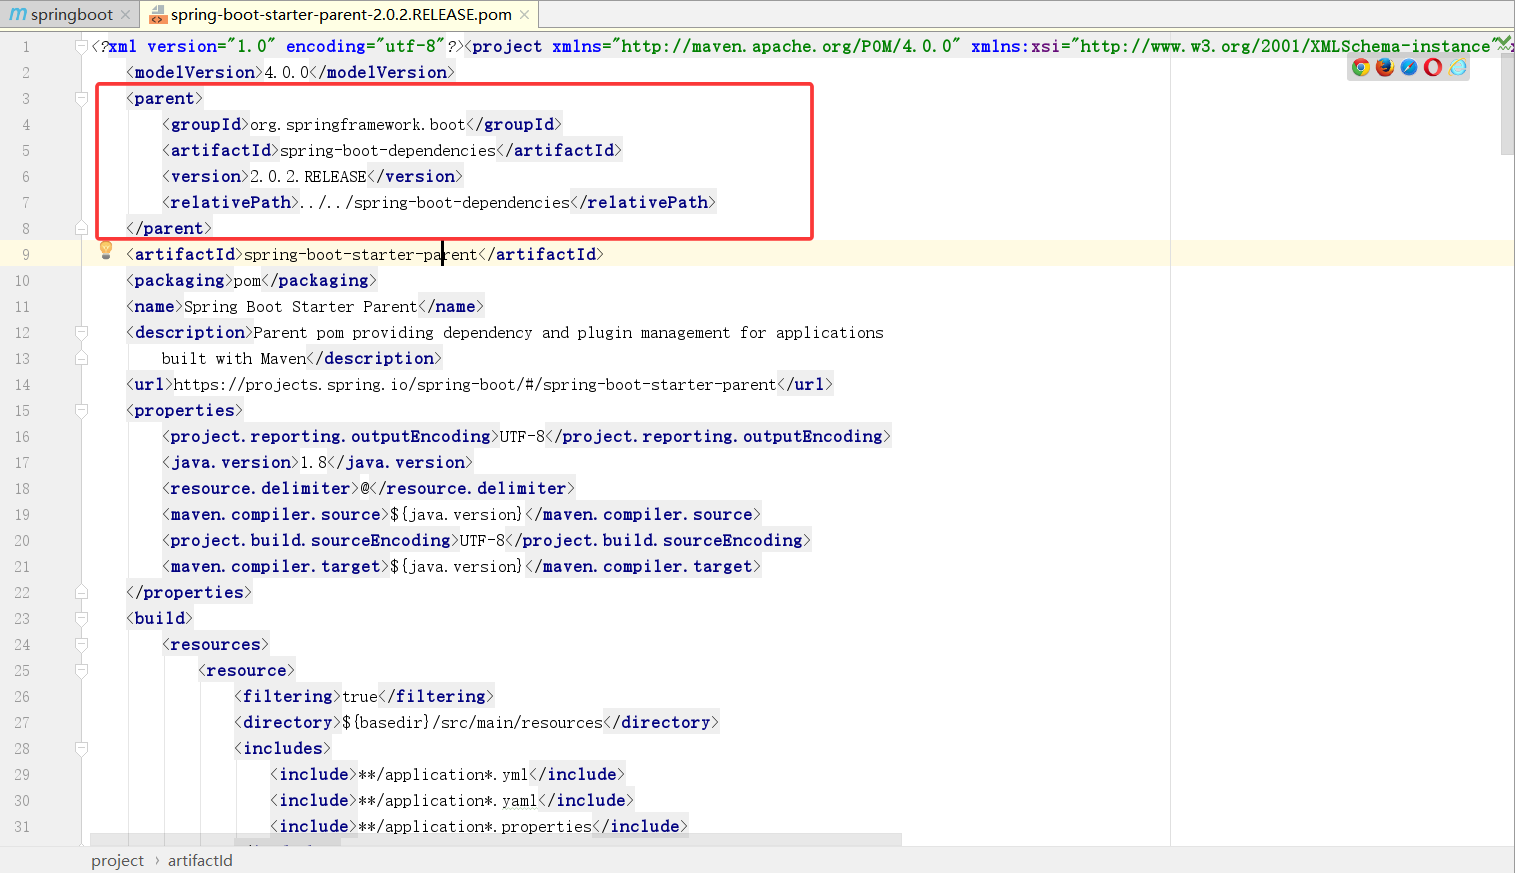Click the modelVersion value 4.0.0

pyautogui.click(x=287, y=72)
